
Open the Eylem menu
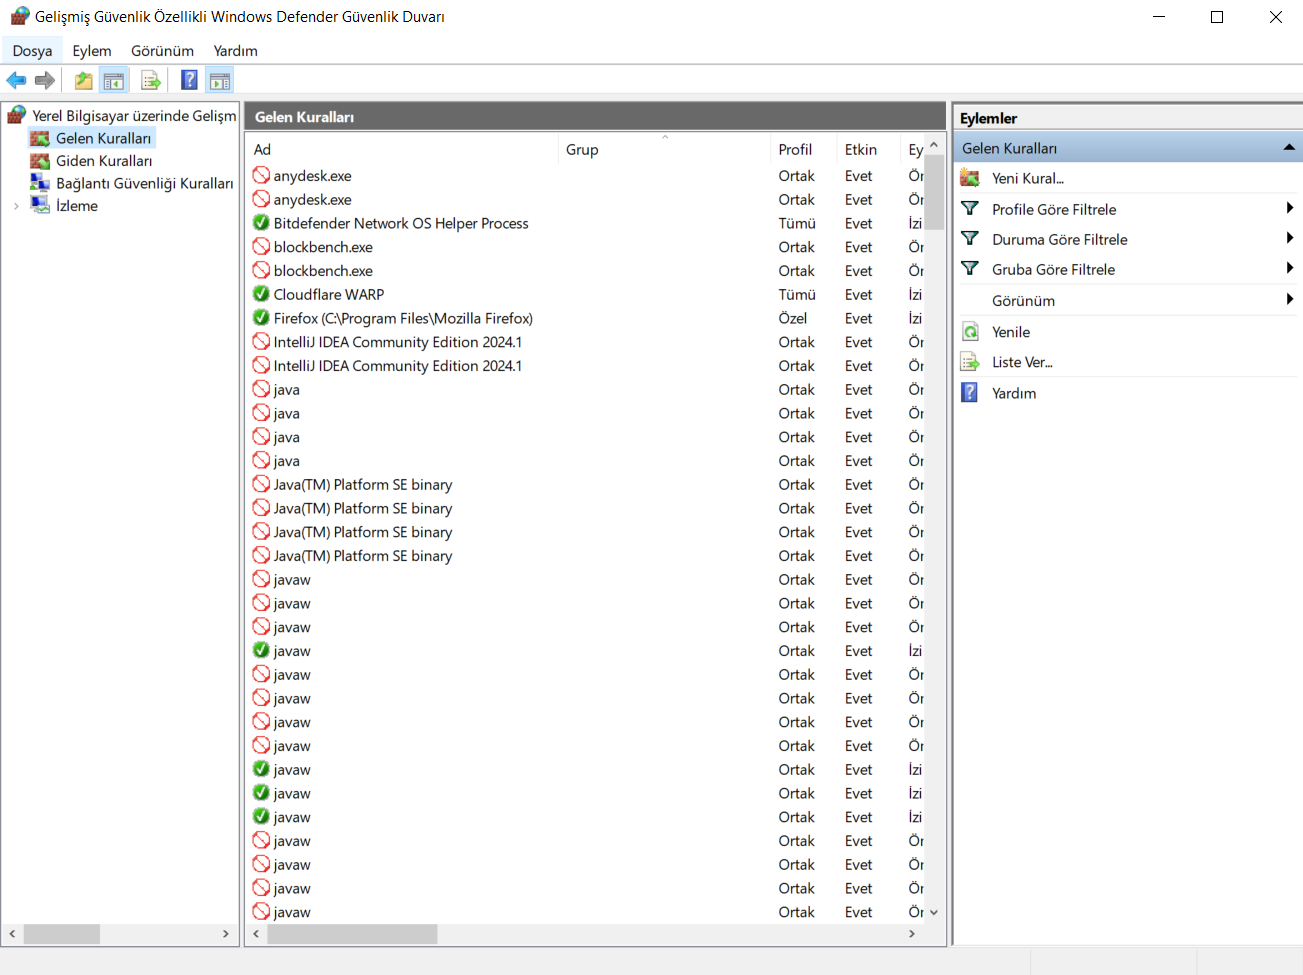[x=92, y=51]
